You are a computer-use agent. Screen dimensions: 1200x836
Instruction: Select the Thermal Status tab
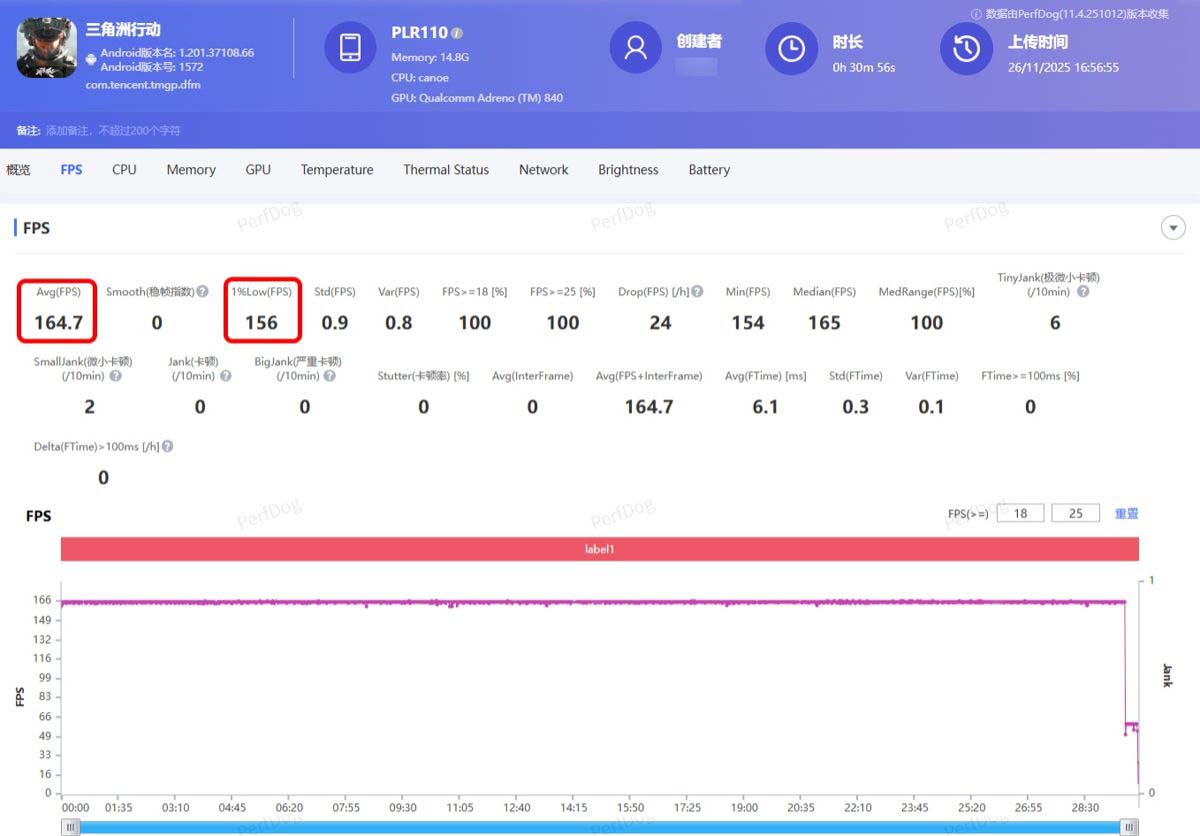point(446,170)
